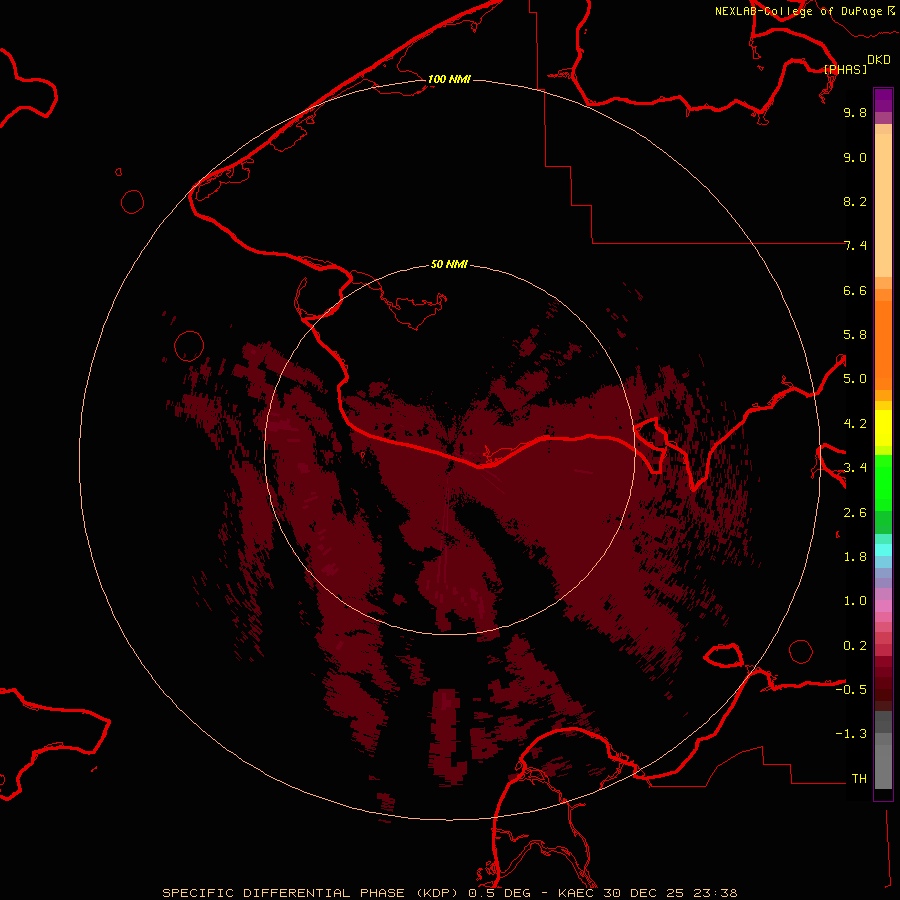The image size is (900, 900).
Task: Select the 0.2 legend value
Action: click(x=855, y=646)
